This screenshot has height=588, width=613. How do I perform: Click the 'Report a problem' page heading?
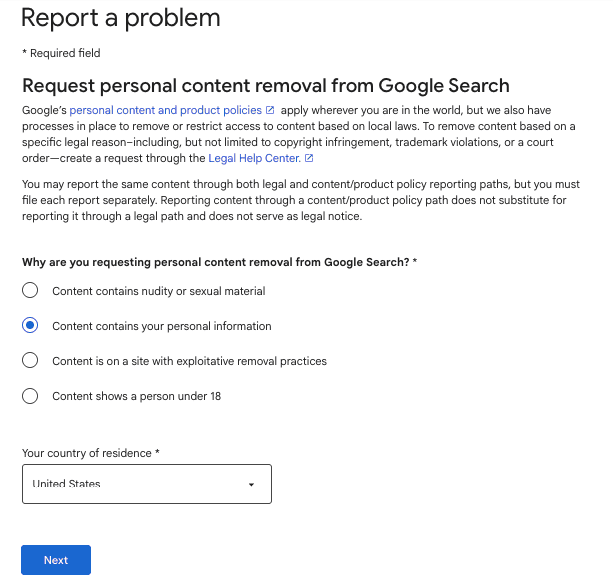pos(120,18)
